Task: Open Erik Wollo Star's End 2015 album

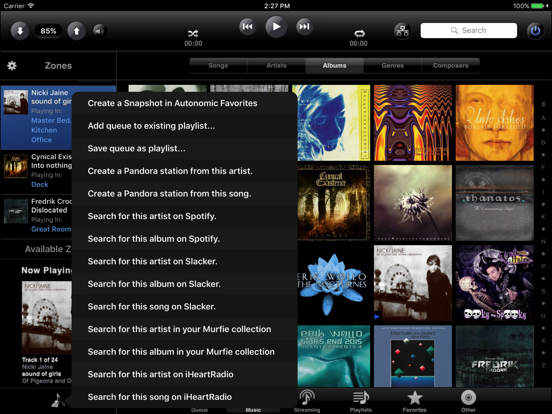Action: coord(334,356)
